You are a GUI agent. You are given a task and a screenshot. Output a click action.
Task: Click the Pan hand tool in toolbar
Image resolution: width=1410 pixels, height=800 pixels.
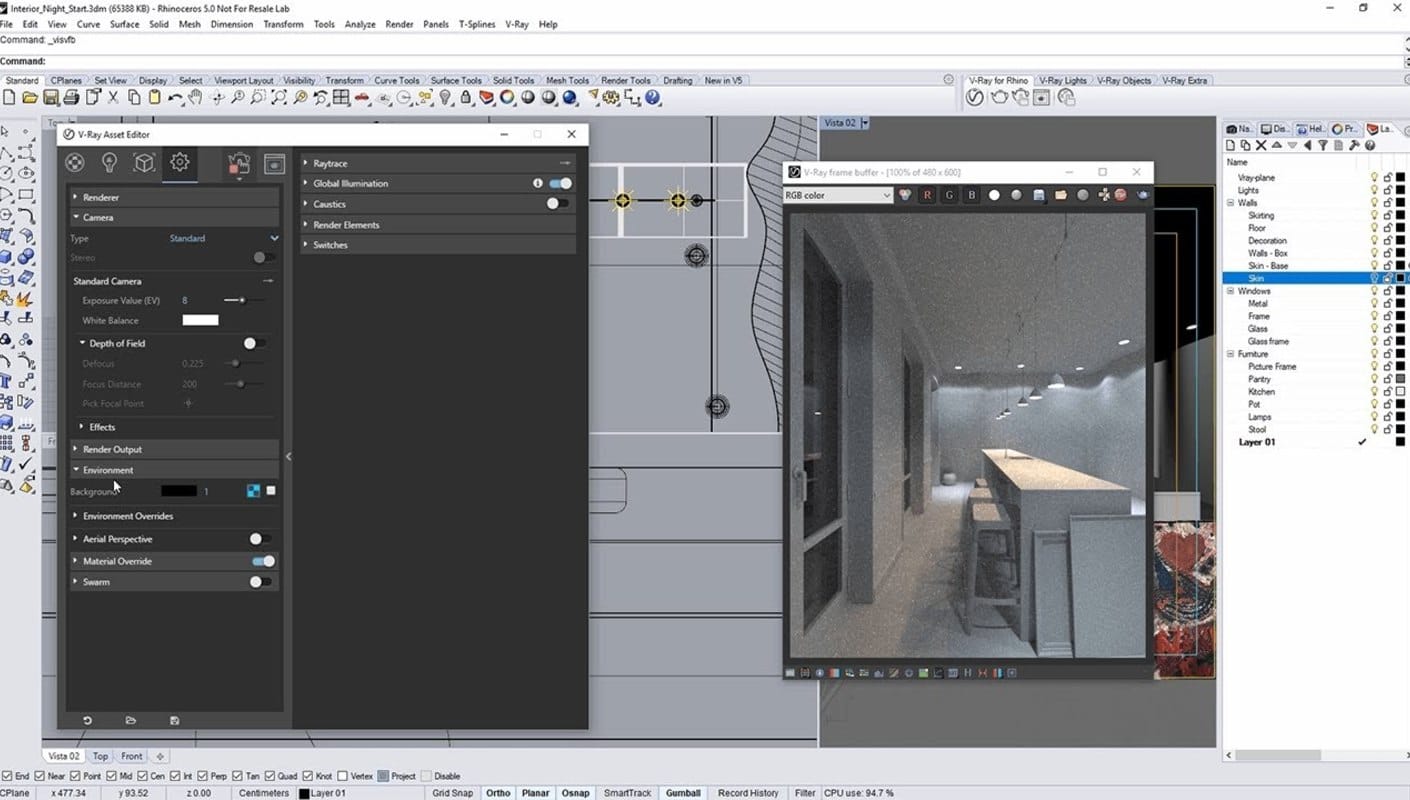coord(196,97)
